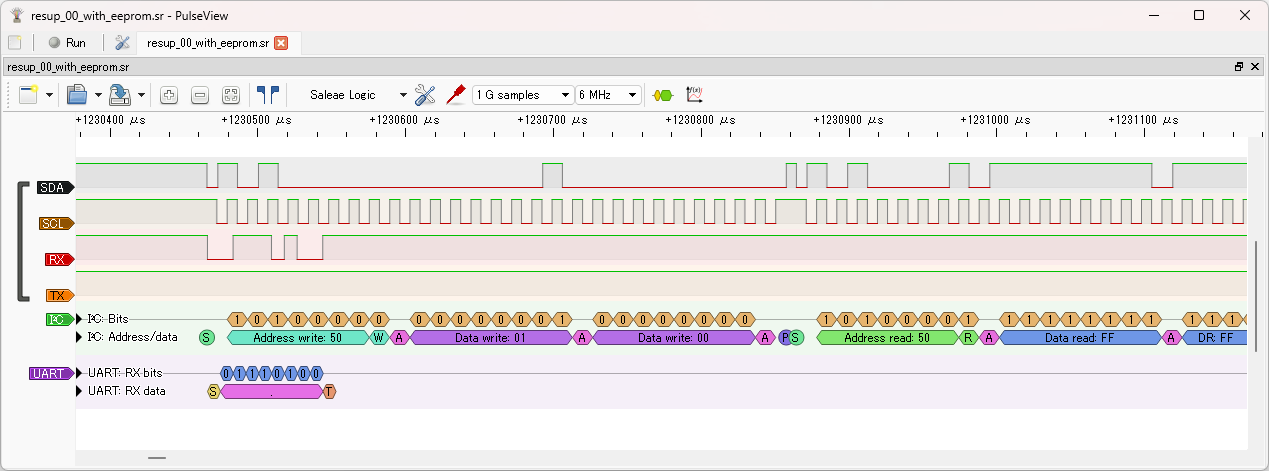Screen dimensions: 1269x471
Task: Click the save file icon
Action: point(120,95)
